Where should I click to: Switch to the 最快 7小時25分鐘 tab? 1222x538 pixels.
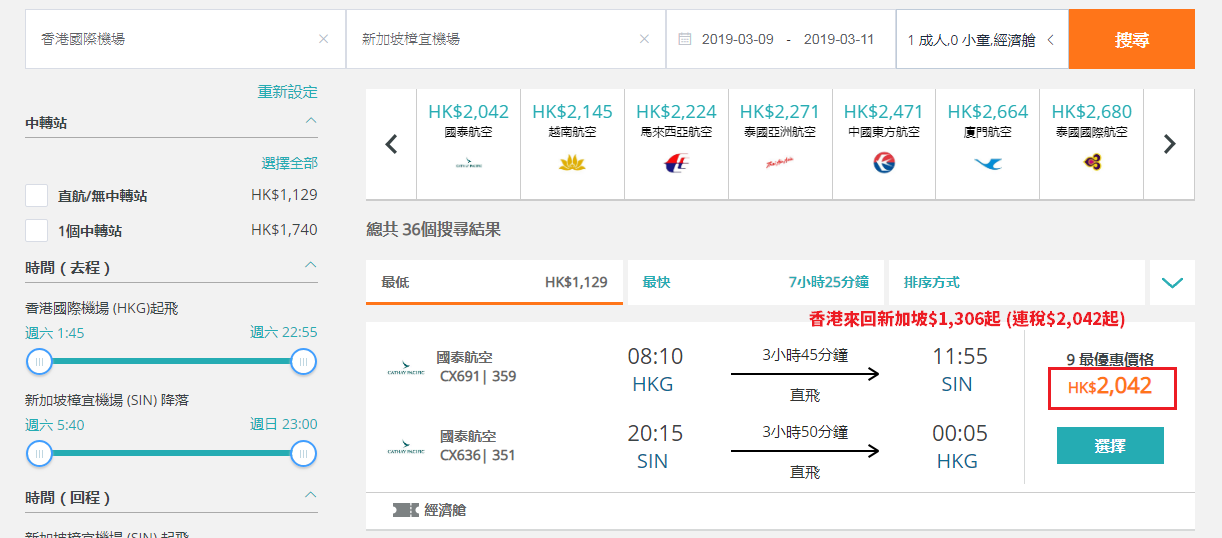click(x=755, y=282)
